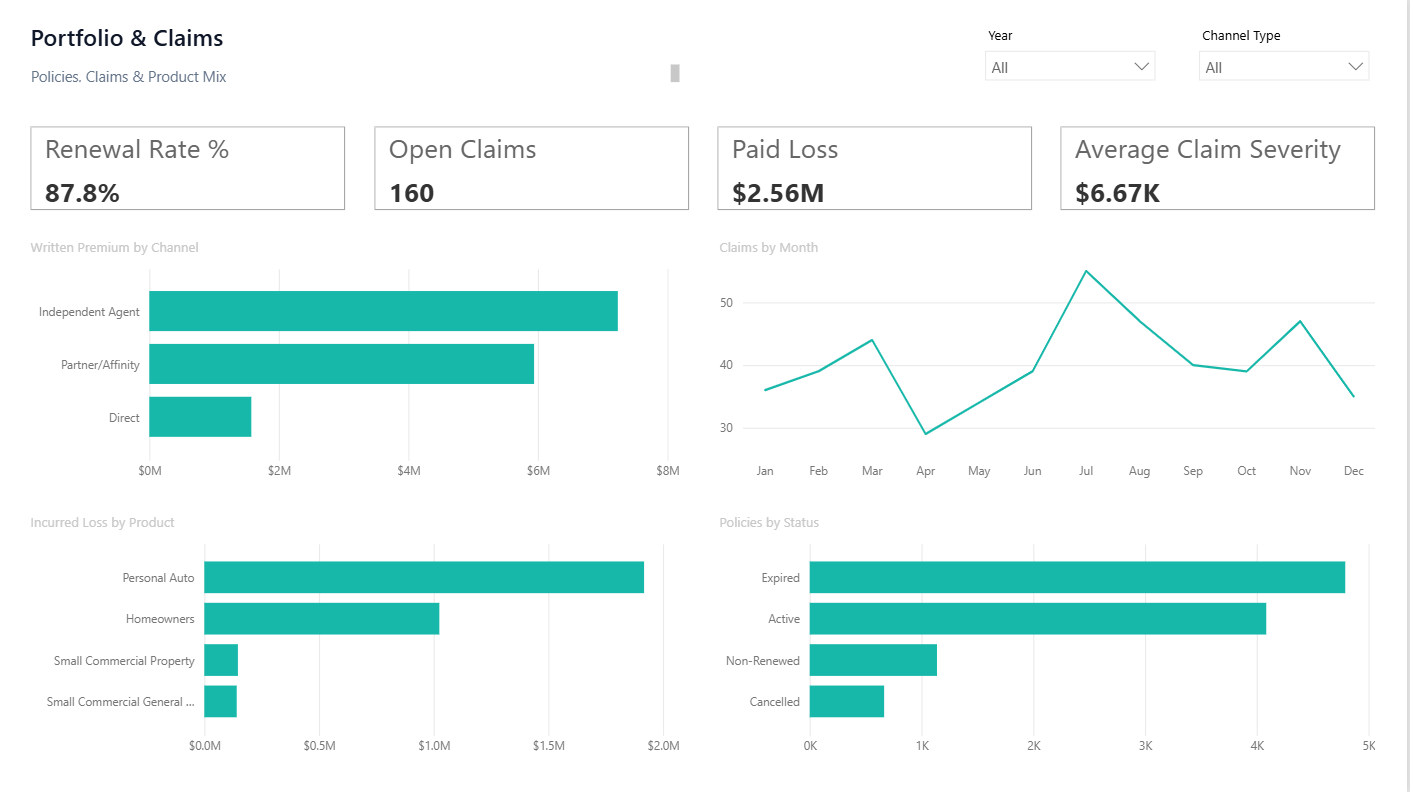Click the '$8M' premium axis tick
The height and width of the screenshot is (792, 1410).
coord(668,471)
